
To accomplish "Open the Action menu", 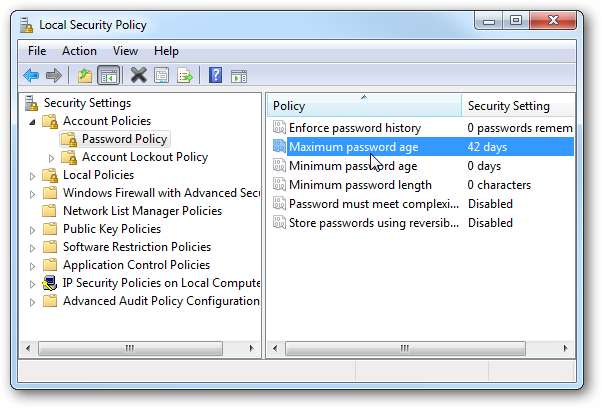I will pos(79,51).
